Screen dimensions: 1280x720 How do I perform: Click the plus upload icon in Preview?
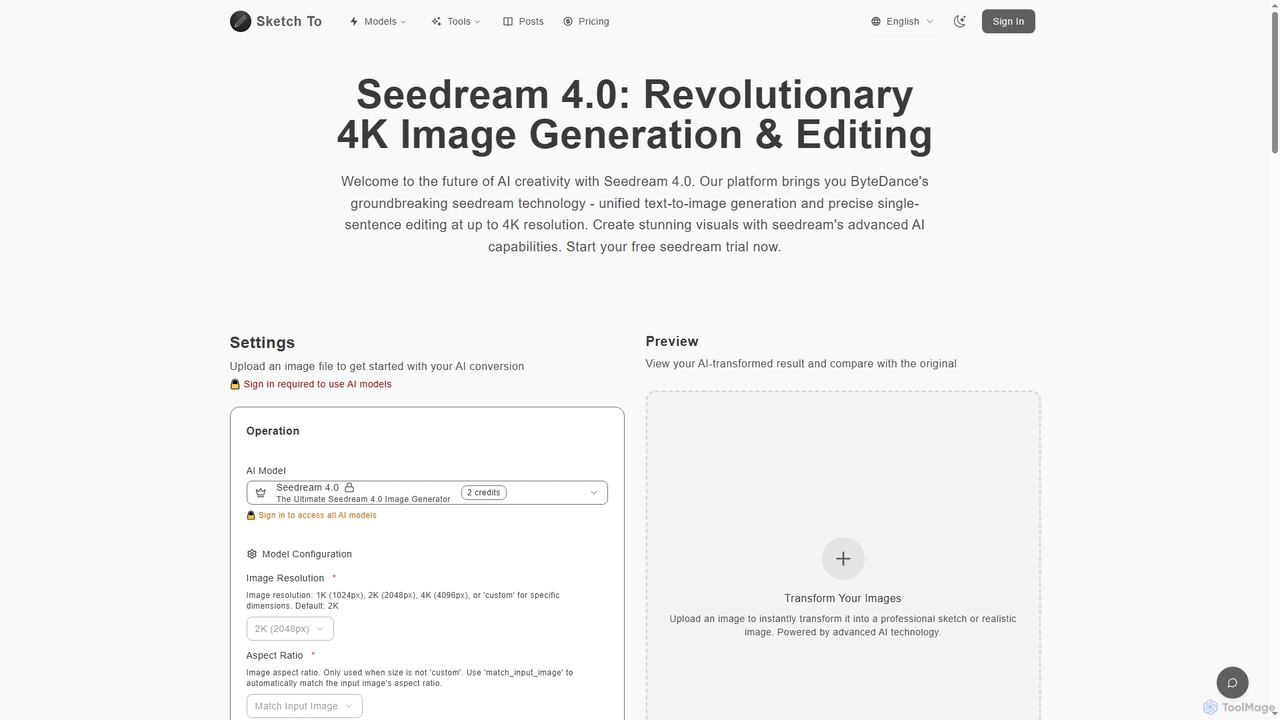coord(843,558)
